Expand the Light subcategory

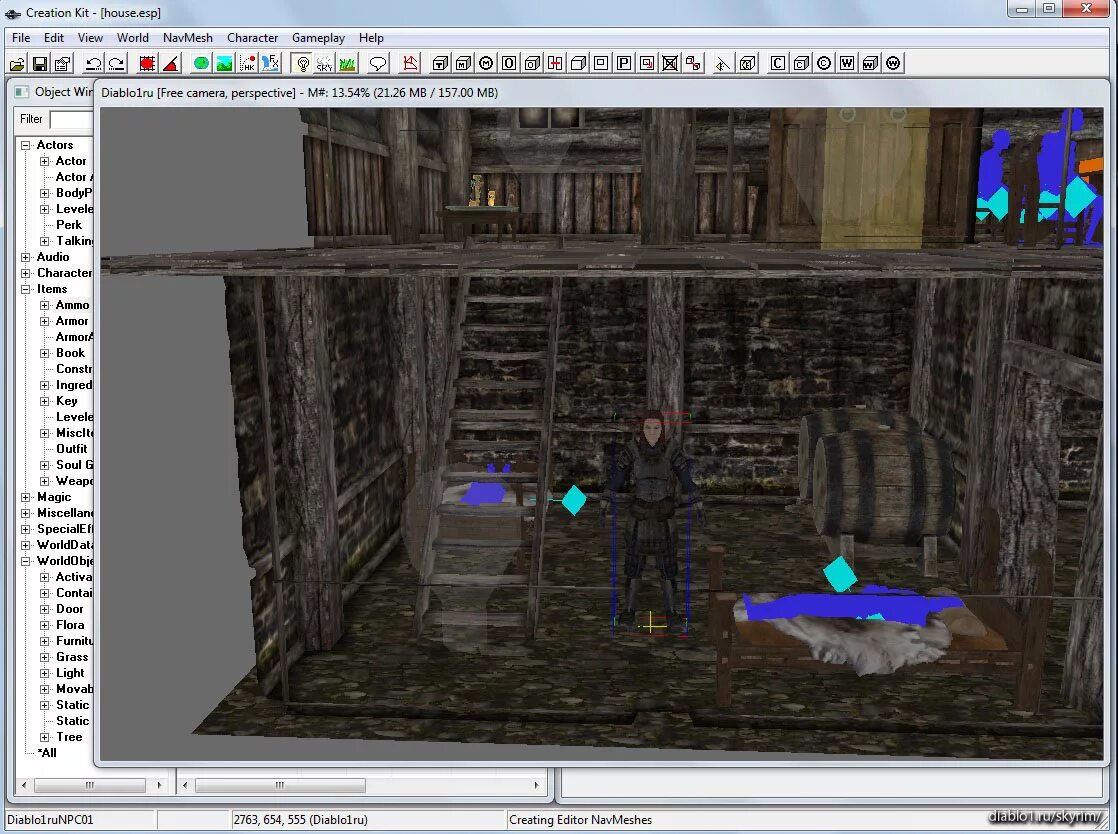pyautogui.click(x=45, y=674)
